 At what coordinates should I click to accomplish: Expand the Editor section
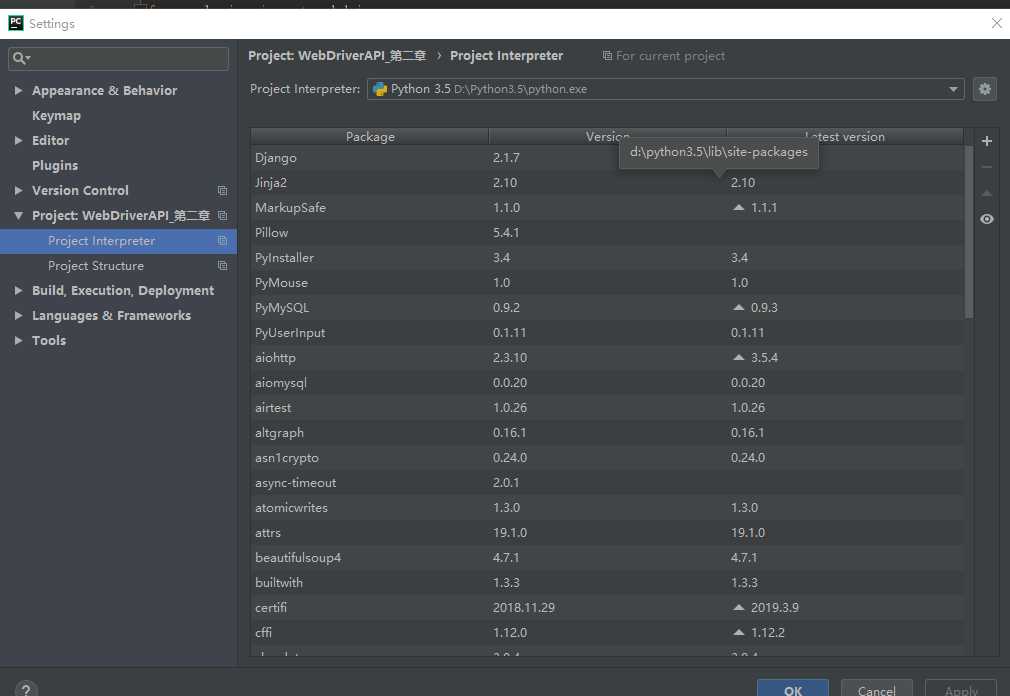pos(18,140)
